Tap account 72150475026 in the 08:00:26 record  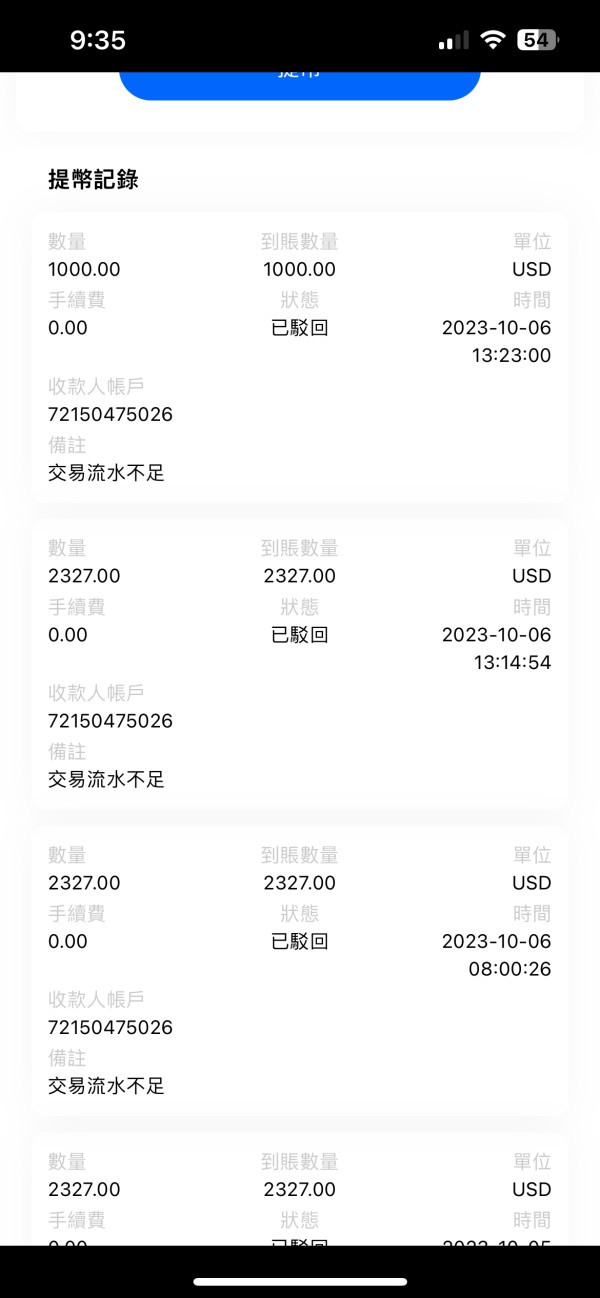click(110, 1028)
